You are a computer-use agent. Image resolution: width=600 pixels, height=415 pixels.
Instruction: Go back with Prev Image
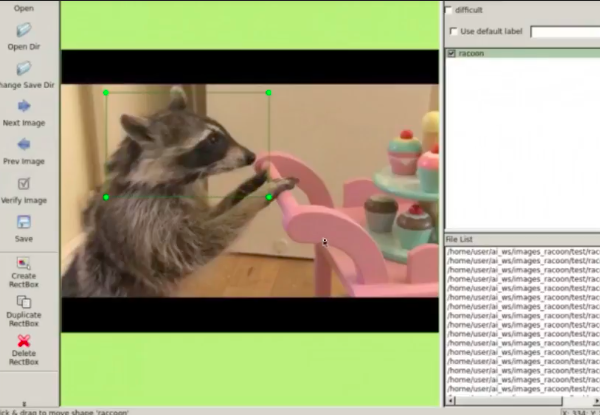tap(24, 151)
